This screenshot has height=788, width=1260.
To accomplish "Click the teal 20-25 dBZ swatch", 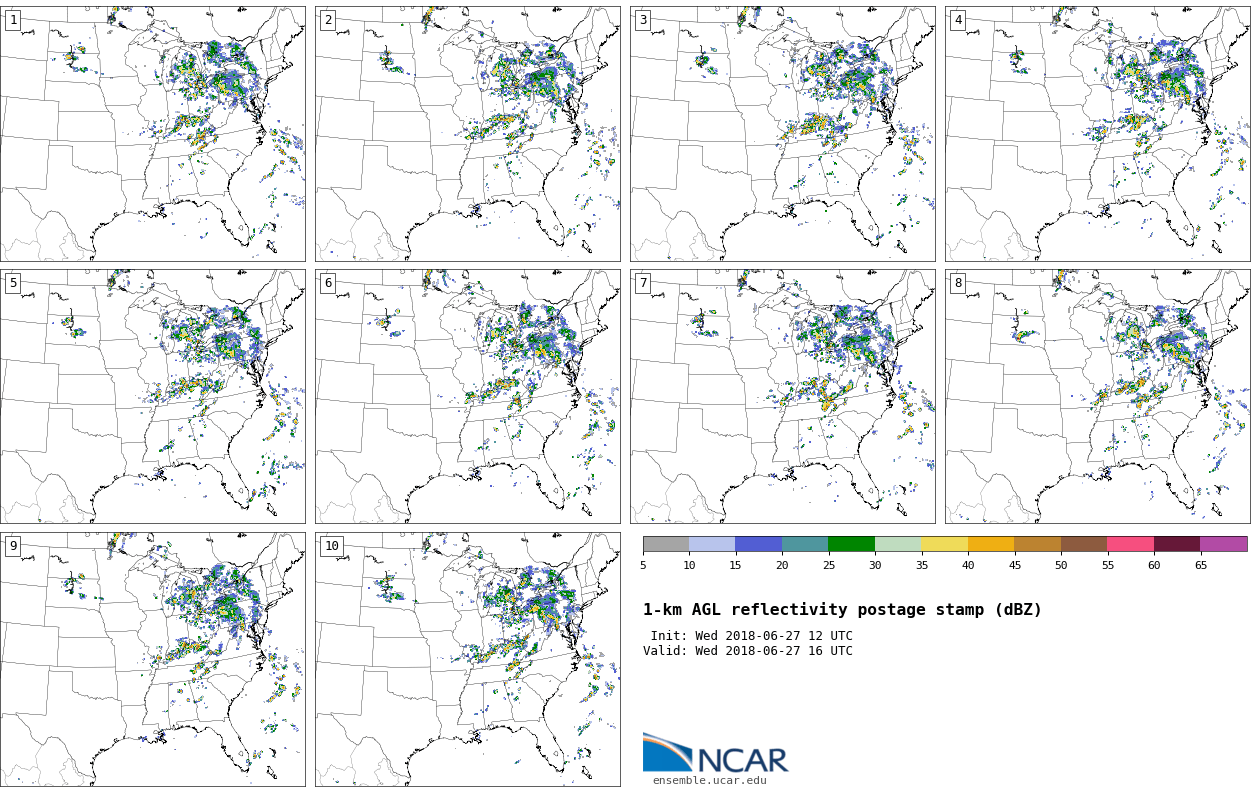I will (805, 544).
